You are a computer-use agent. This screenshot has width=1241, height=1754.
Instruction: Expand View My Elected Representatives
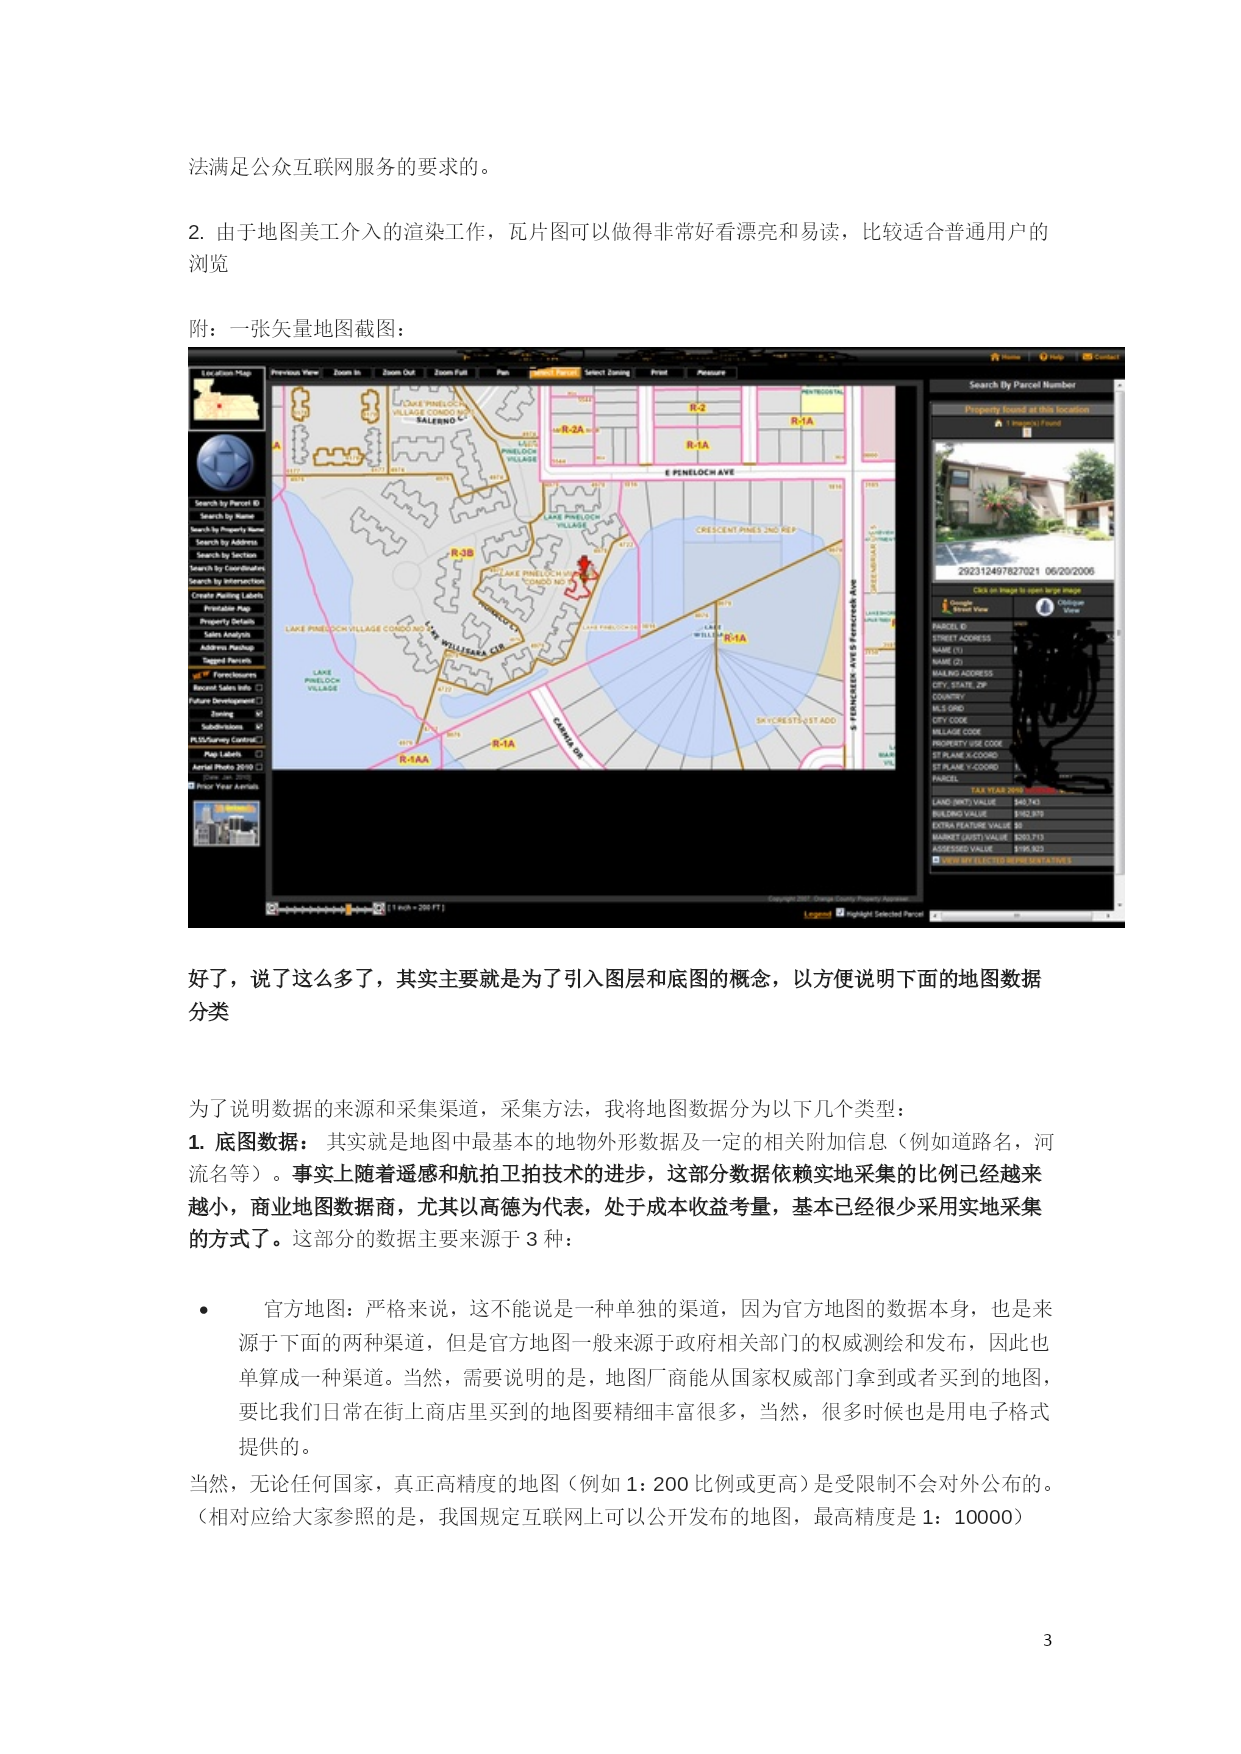(x=936, y=860)
